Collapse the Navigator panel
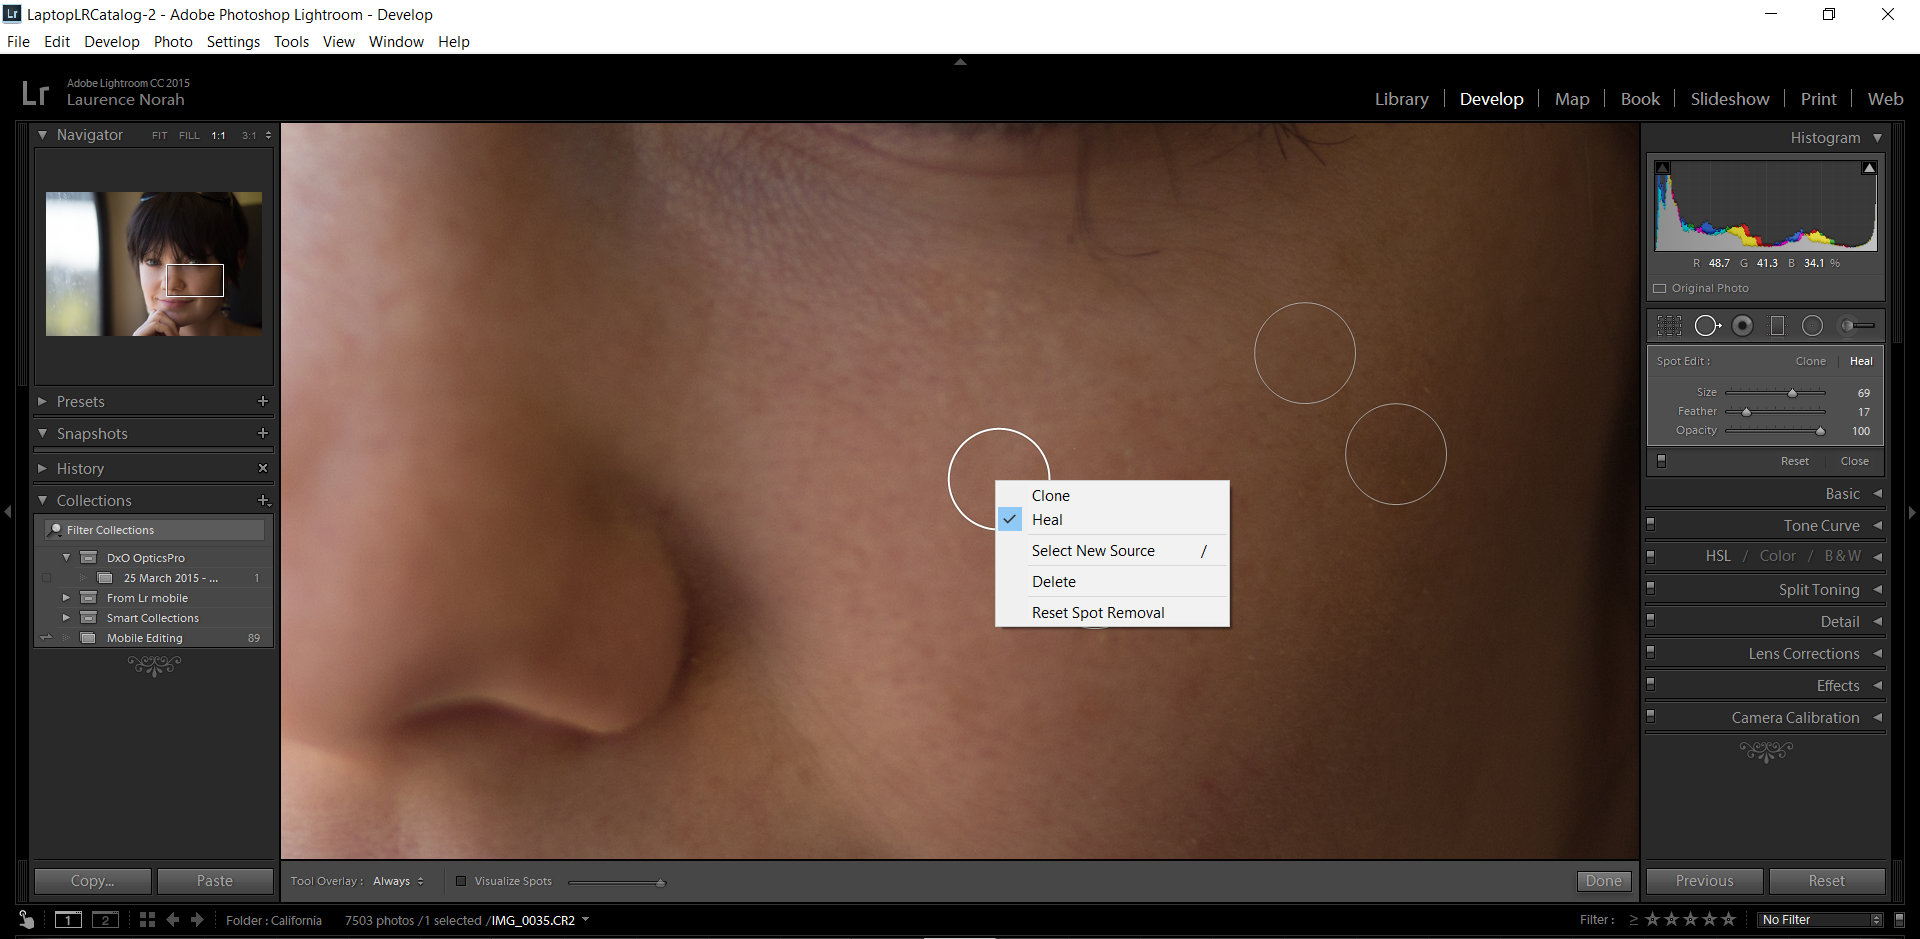The image size is (1920, 939). pyautogui.click(x=42, y=135)
